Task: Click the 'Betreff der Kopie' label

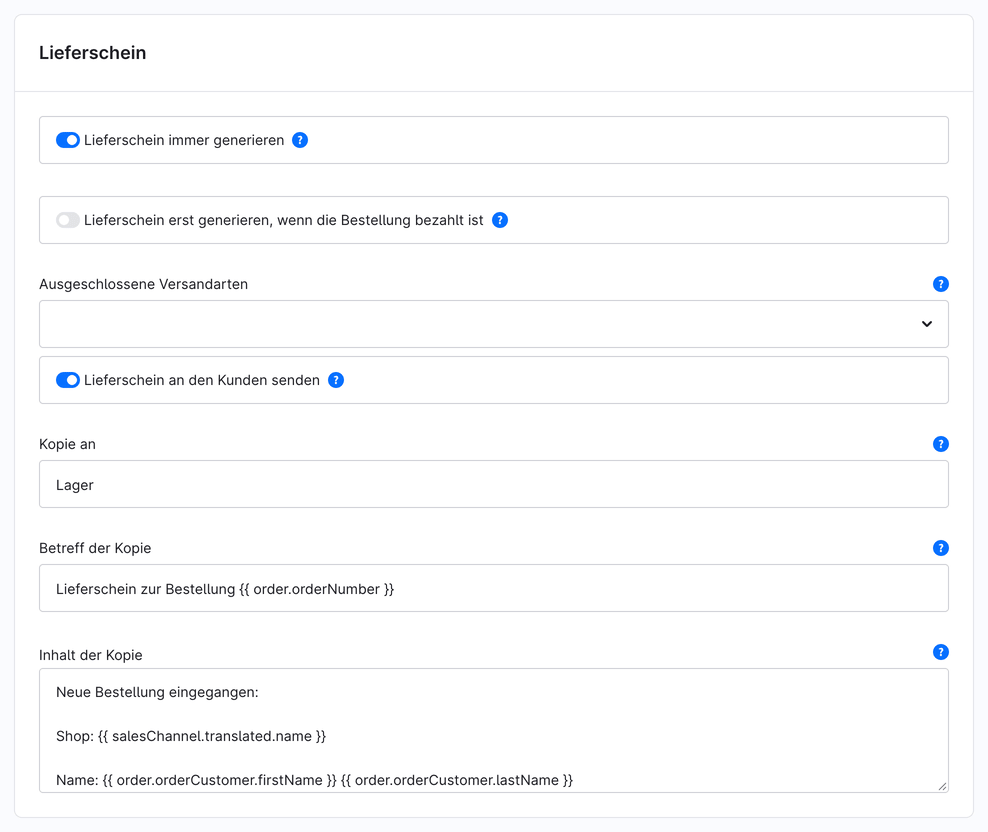Action: point(95,548)
